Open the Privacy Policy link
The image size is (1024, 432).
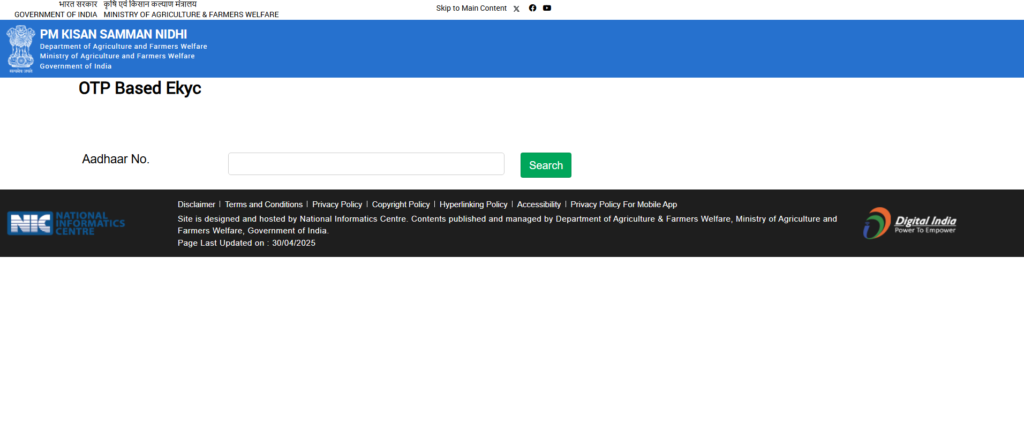[x=337, y=204]
